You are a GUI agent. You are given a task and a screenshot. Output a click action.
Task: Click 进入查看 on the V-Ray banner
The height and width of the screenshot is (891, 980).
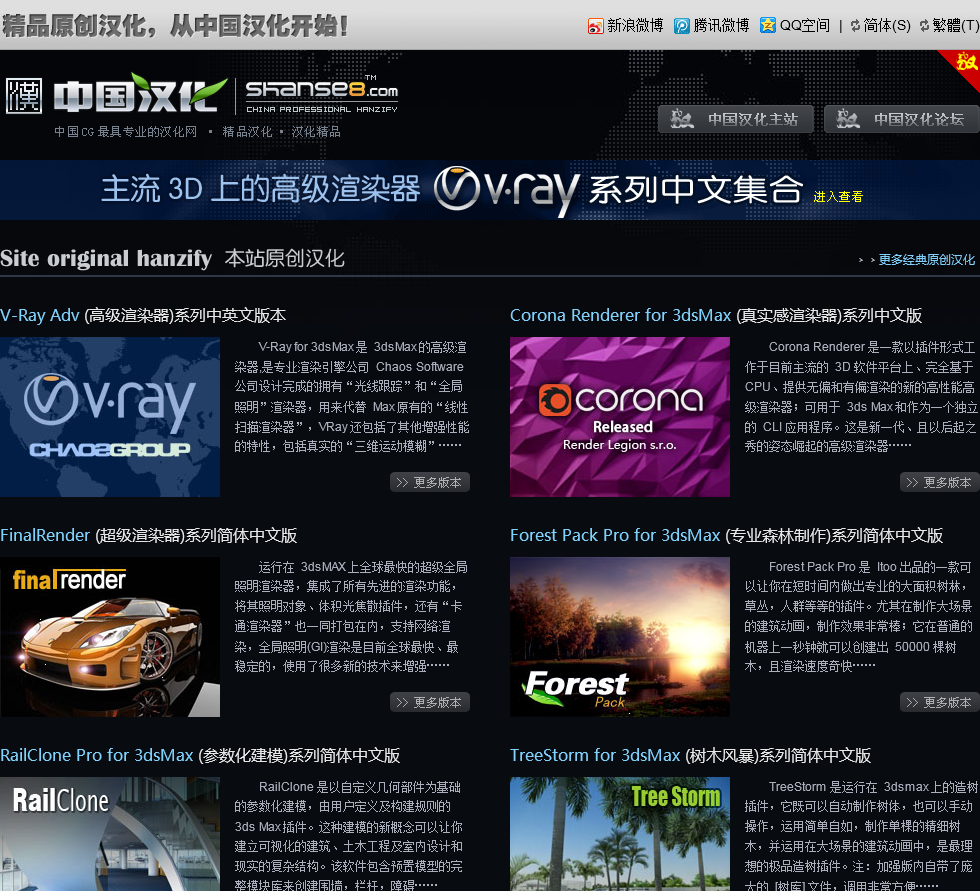pyautogui.click(x=838, y=197)
